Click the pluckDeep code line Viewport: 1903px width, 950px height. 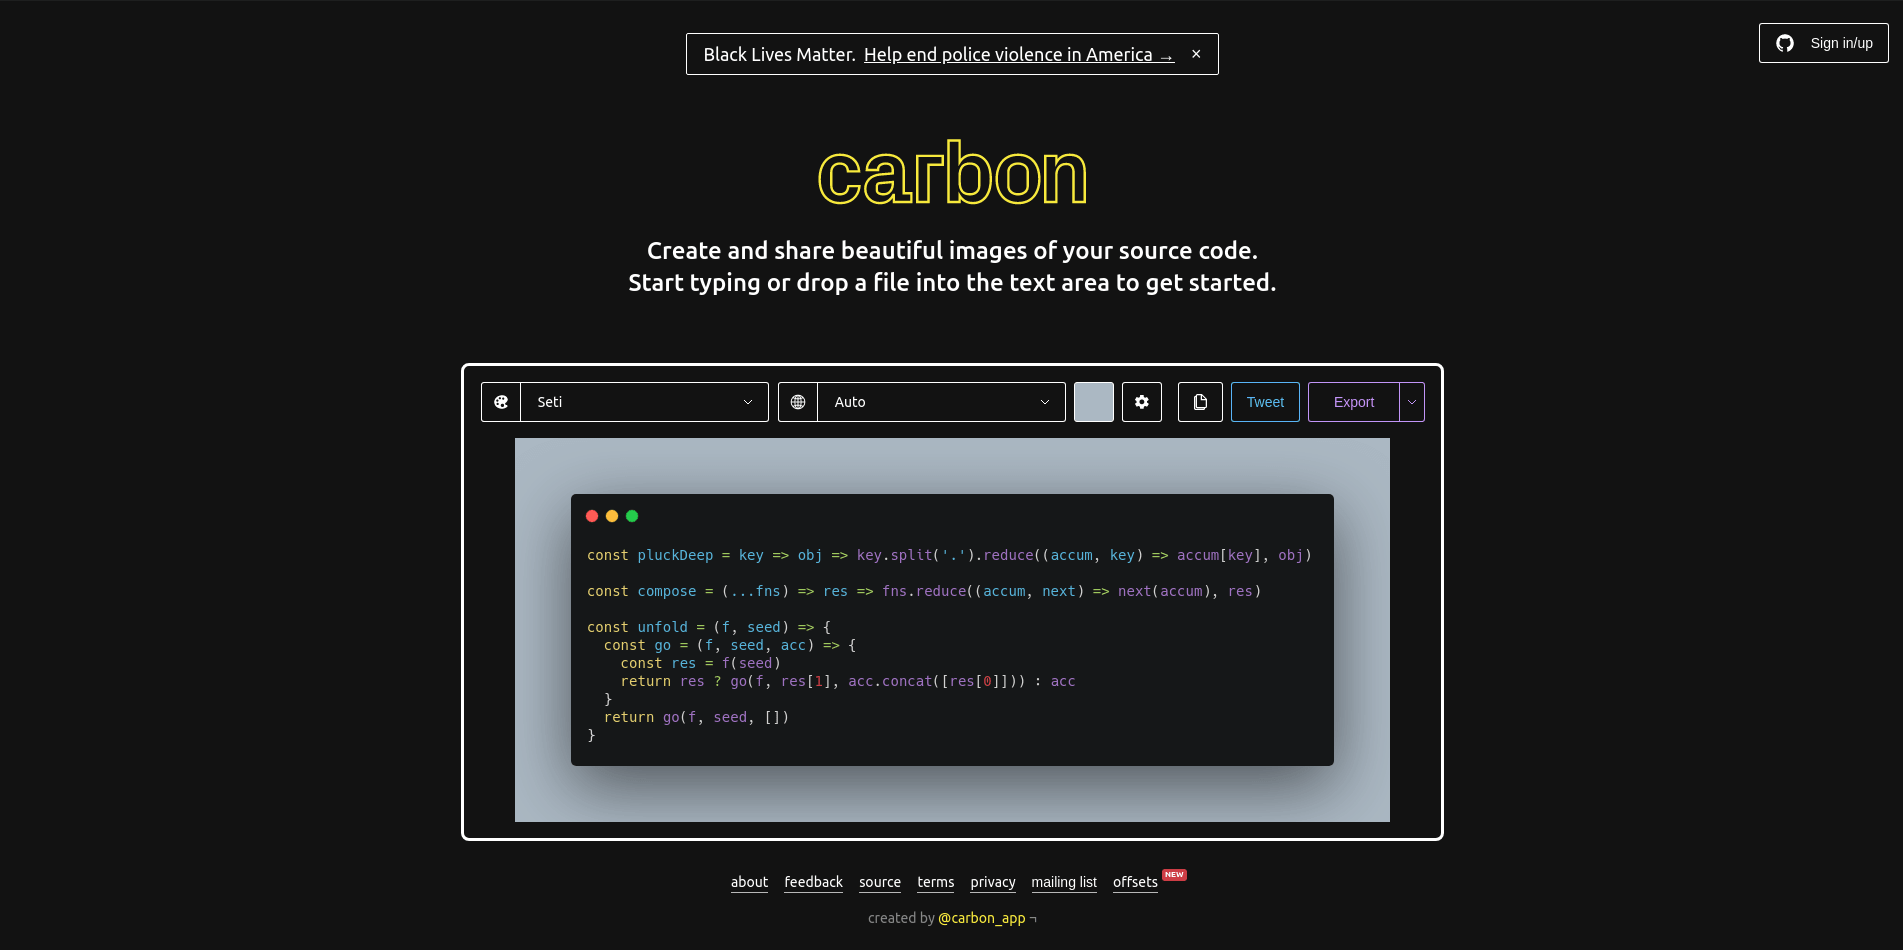(x=949, y=555)
